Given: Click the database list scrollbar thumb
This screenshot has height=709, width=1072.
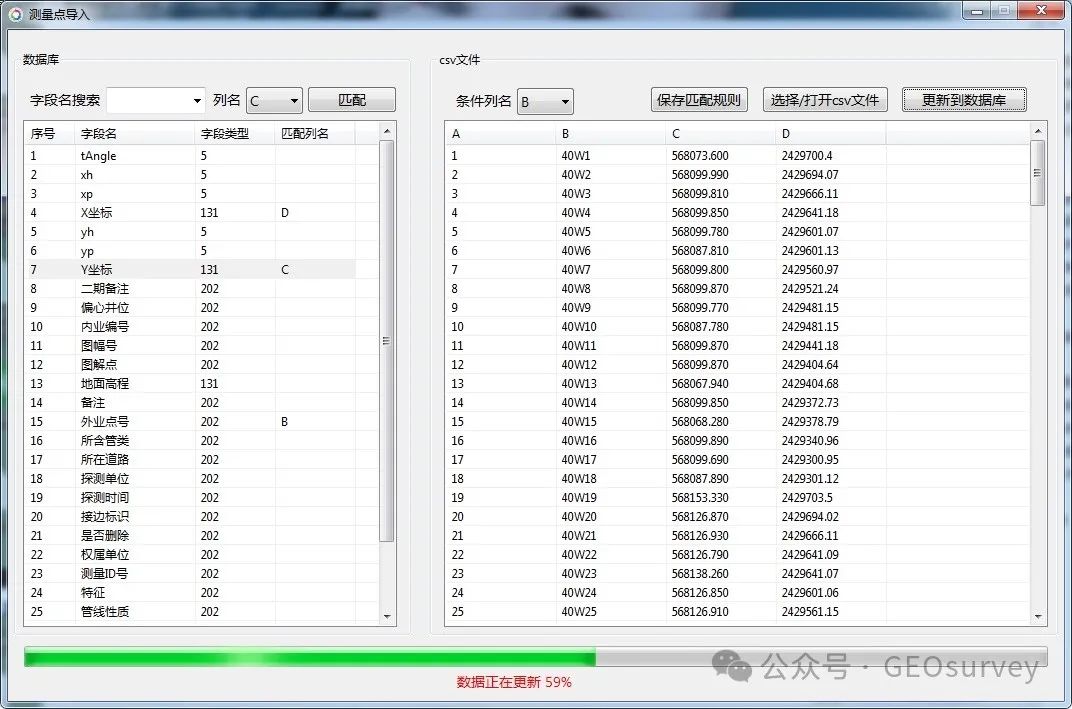Looking at the screenshot, I should point(387,340).
